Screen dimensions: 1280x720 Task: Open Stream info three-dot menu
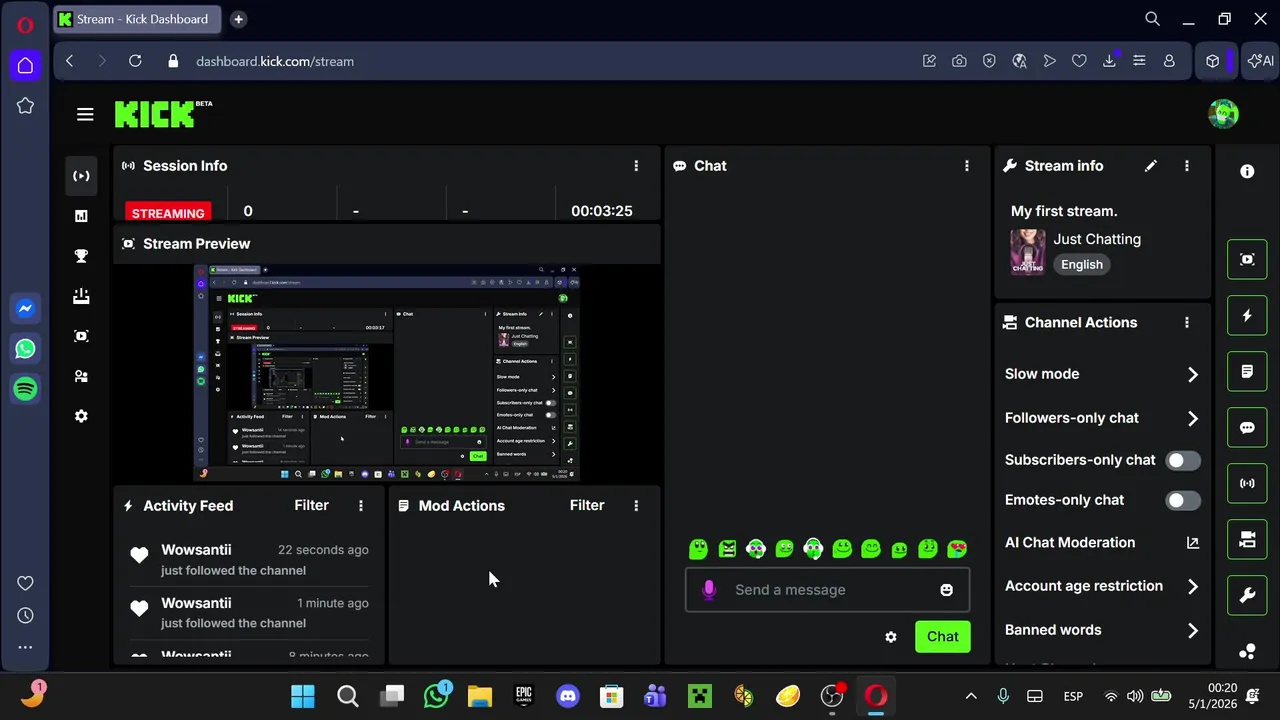pyautogui.click(x=1187, y=166)
